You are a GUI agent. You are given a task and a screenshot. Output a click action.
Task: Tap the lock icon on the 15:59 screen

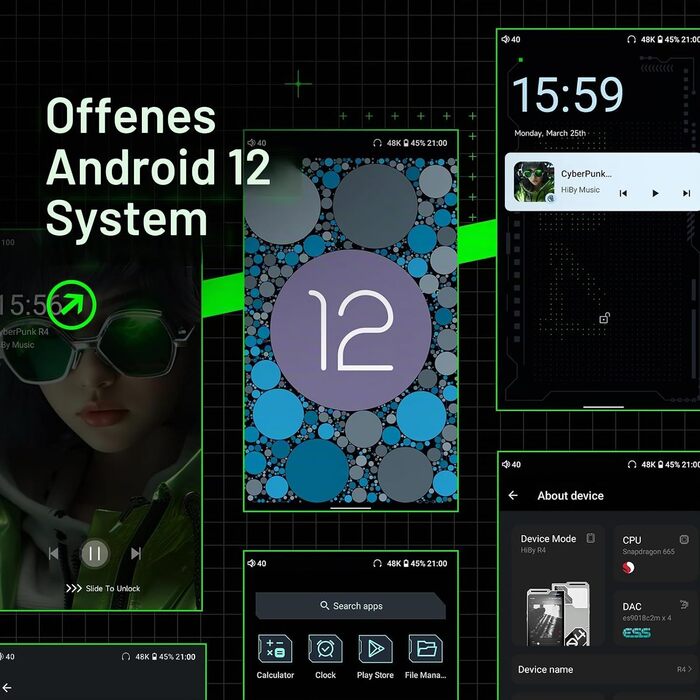tap(604, 318)
